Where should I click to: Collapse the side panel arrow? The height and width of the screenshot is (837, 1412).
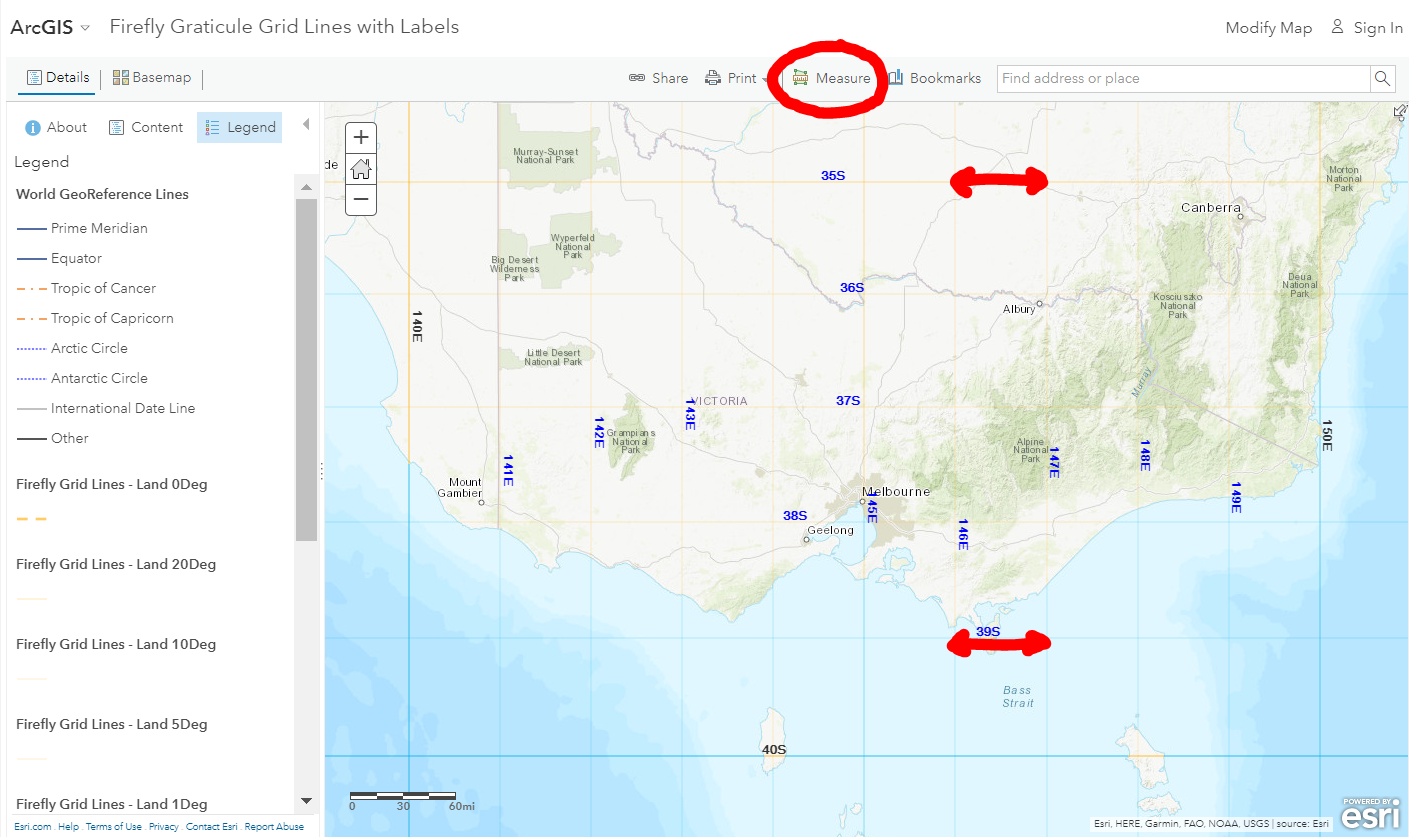click(306, 124)
